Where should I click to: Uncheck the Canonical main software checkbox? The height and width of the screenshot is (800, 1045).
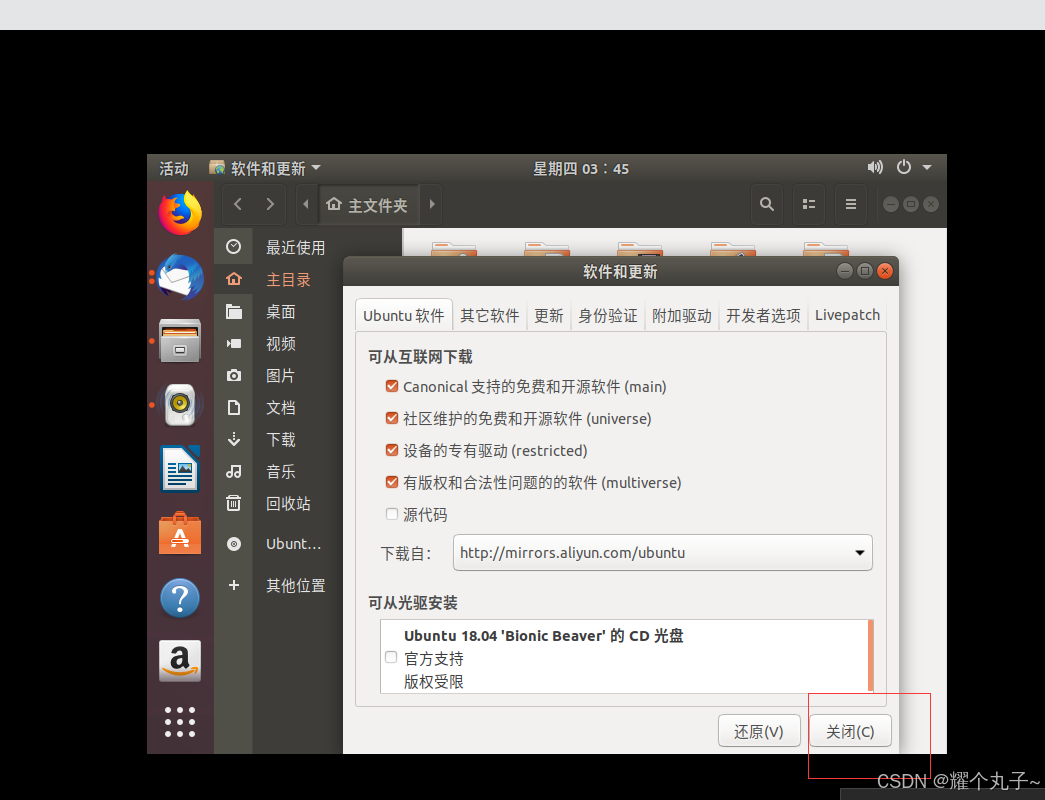[392, 386]
